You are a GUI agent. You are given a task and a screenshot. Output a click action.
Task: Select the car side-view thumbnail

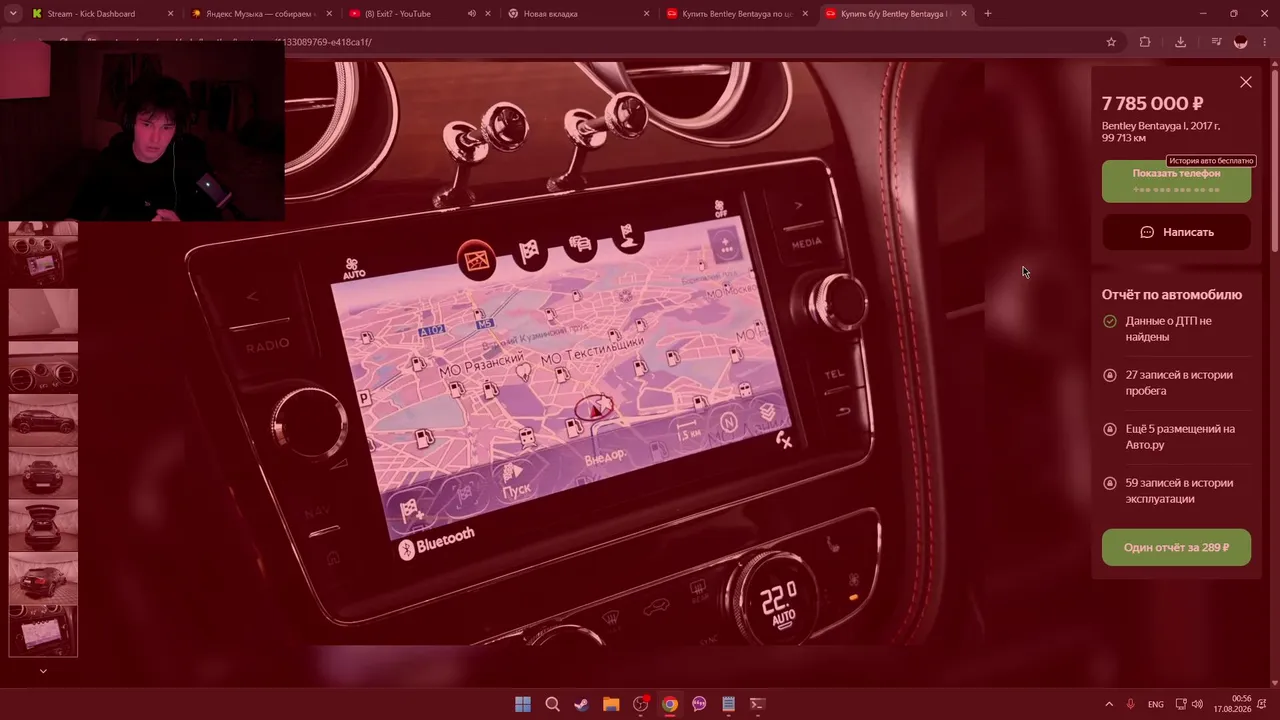(43, 420)
